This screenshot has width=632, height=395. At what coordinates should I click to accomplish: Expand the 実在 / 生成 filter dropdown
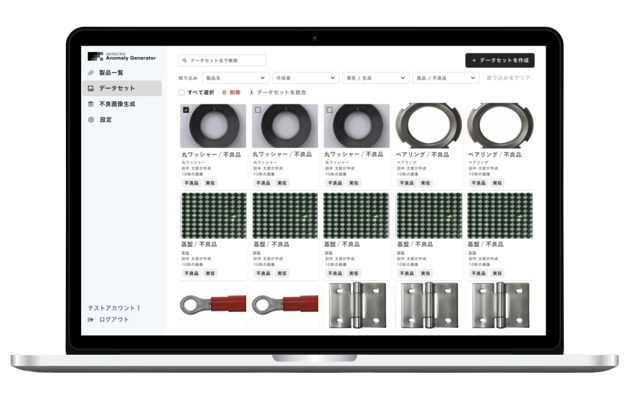(376, 78)
